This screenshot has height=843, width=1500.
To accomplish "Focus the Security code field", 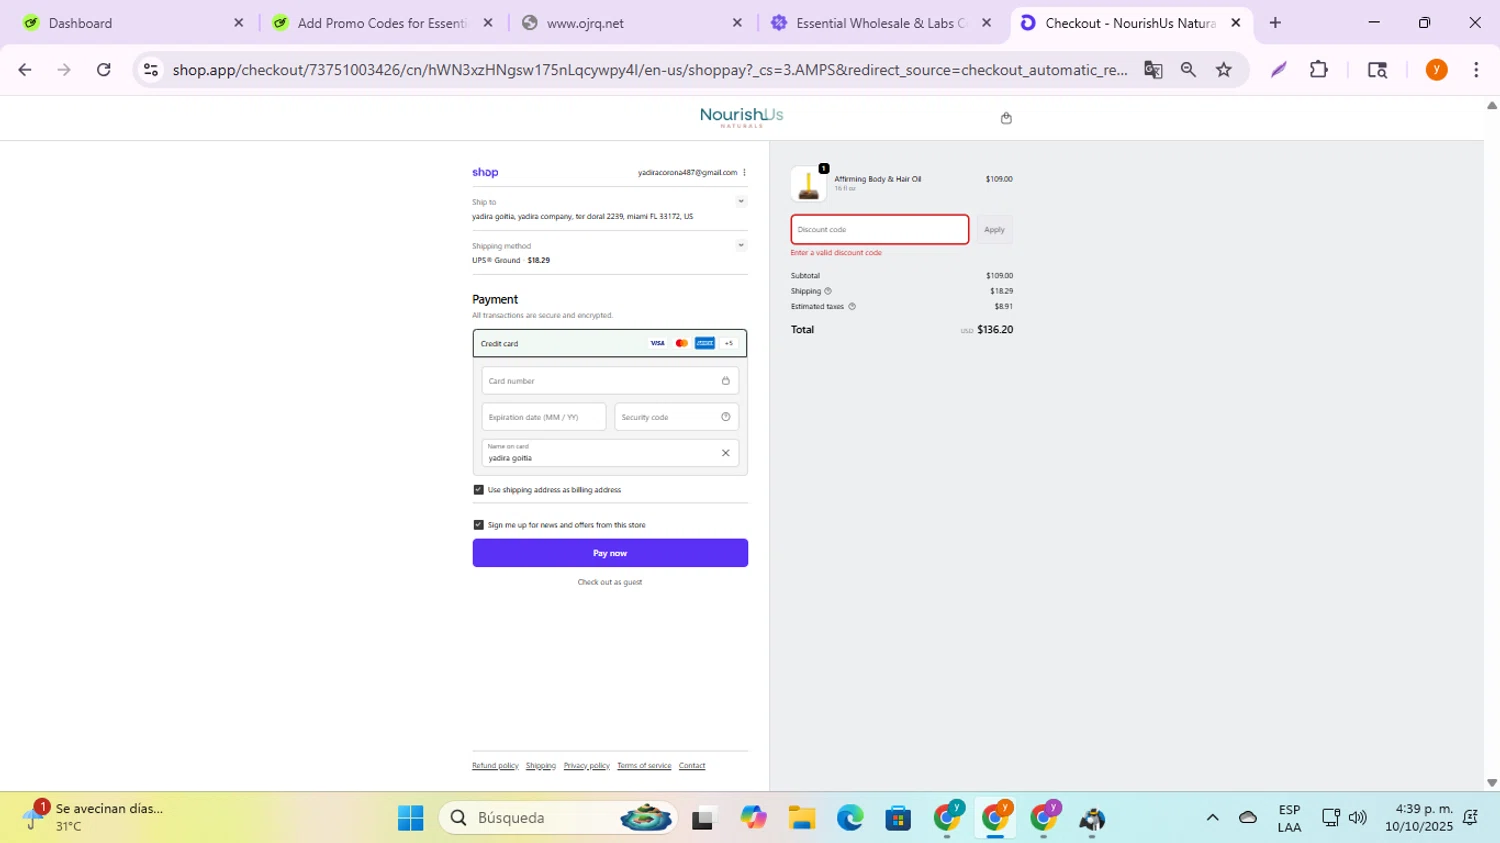I will 677,417.
